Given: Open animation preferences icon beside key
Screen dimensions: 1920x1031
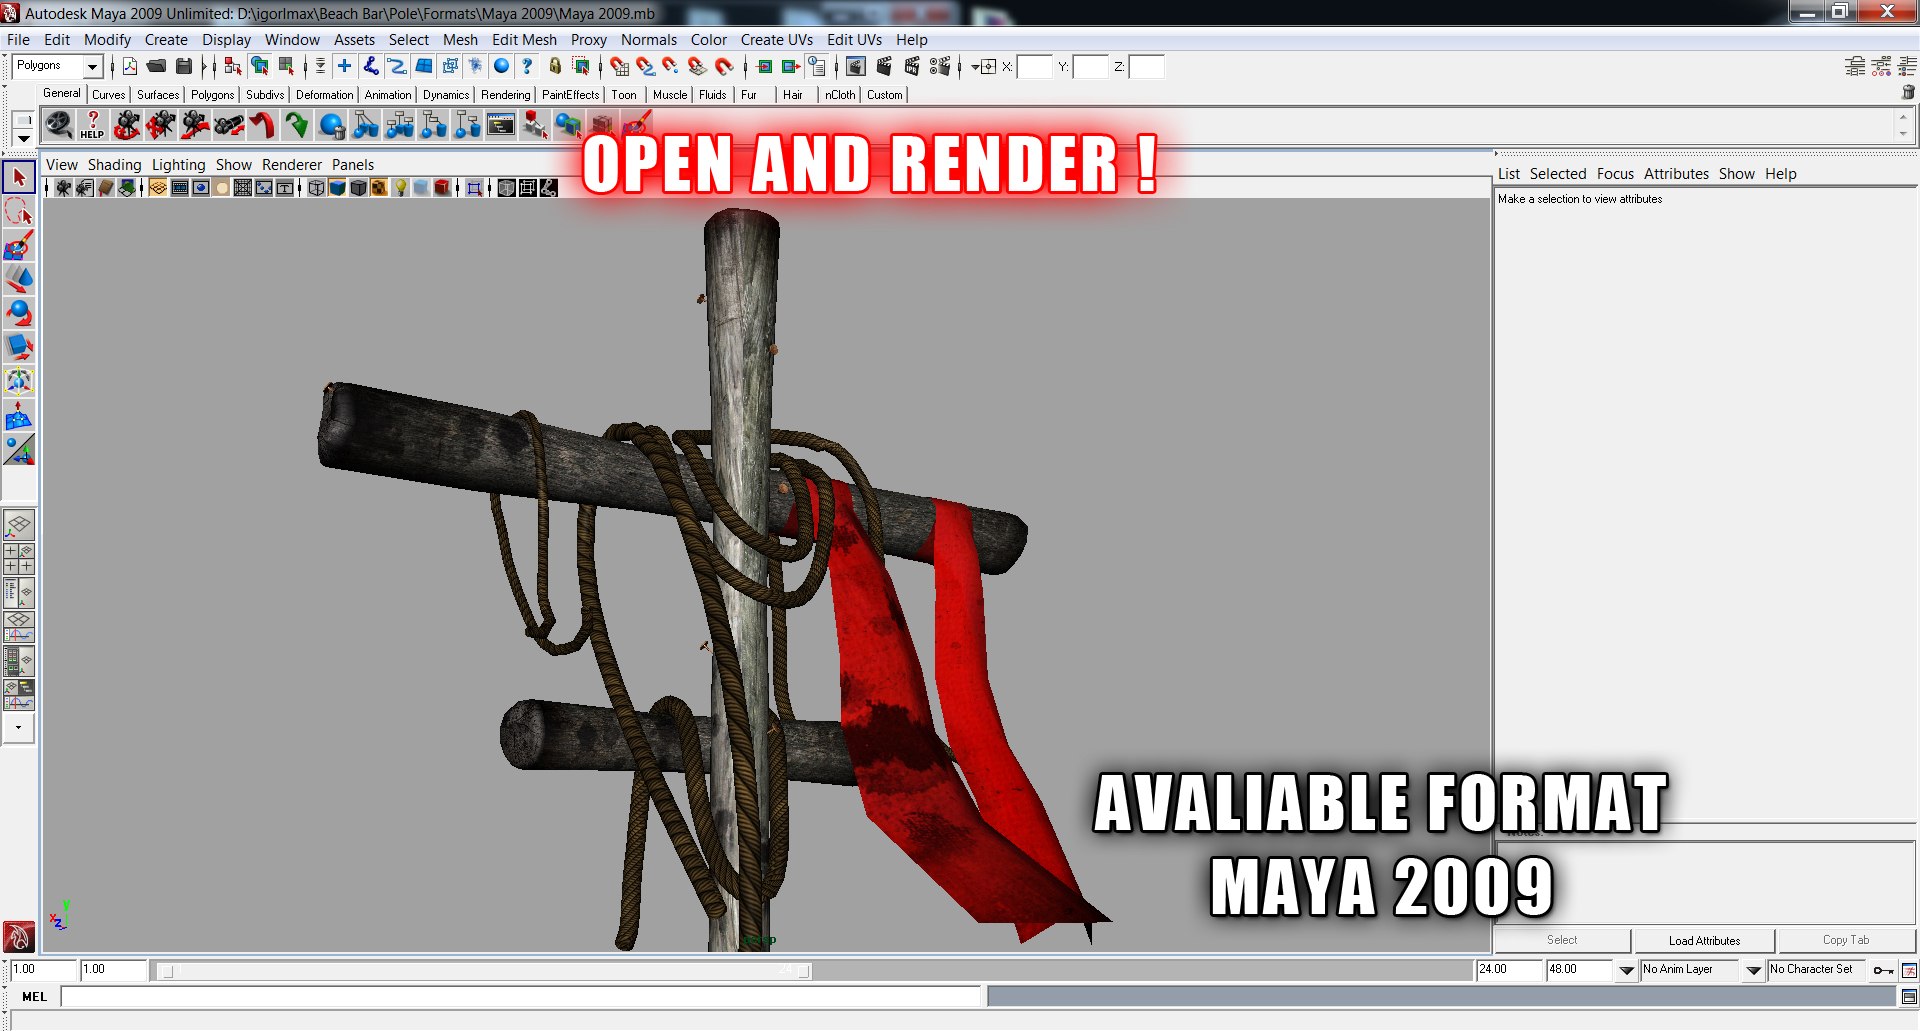Looking at the screenshot, I should (x=1909, y=970).
